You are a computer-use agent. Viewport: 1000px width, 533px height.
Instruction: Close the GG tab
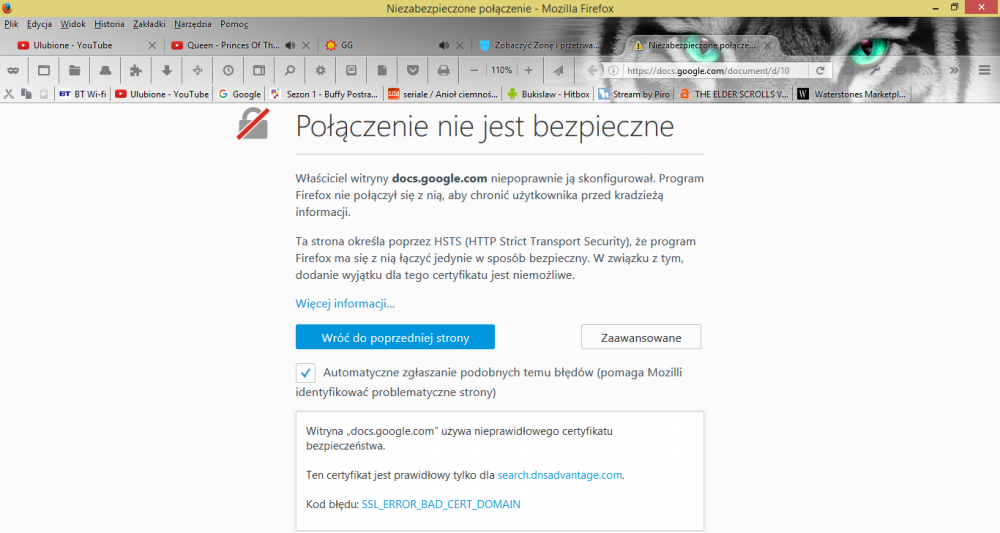pos(459,45)
